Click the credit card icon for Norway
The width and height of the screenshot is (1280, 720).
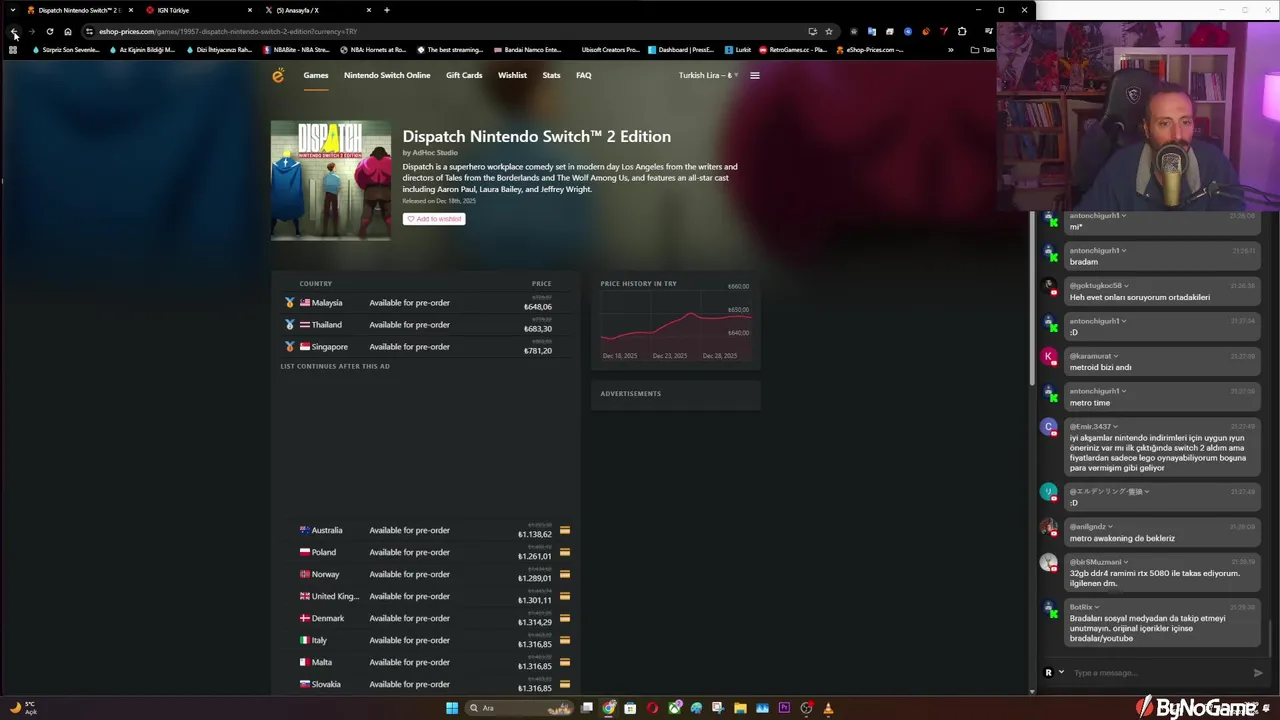tap(565, 574)
